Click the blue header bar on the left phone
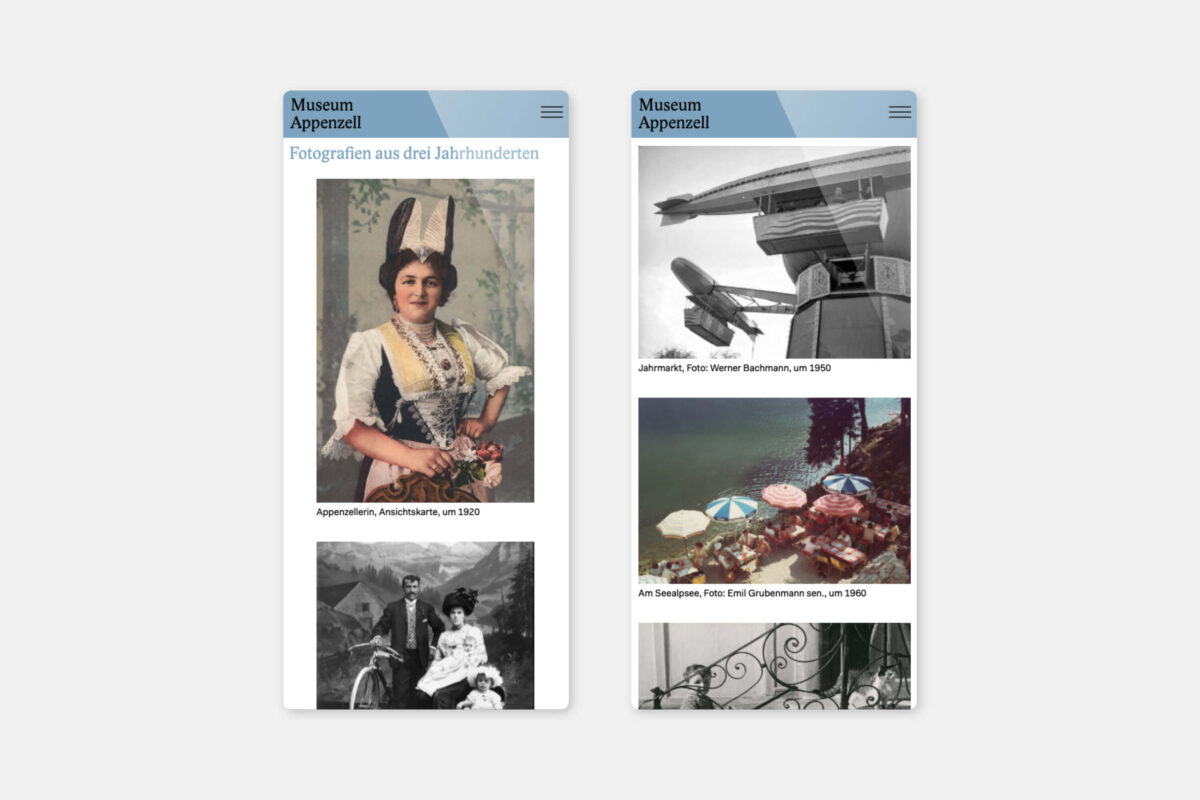This screenshot has height=800, width=1200. [425, 114]
